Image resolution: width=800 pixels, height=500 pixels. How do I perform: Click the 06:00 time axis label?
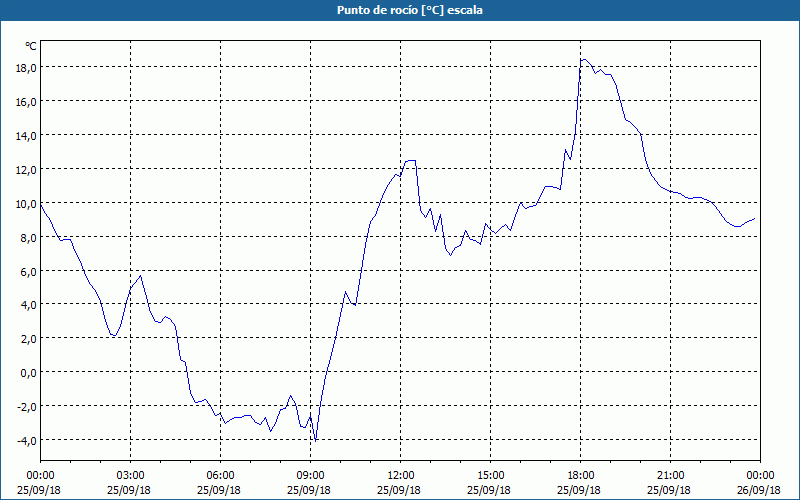tap(220, 476)
